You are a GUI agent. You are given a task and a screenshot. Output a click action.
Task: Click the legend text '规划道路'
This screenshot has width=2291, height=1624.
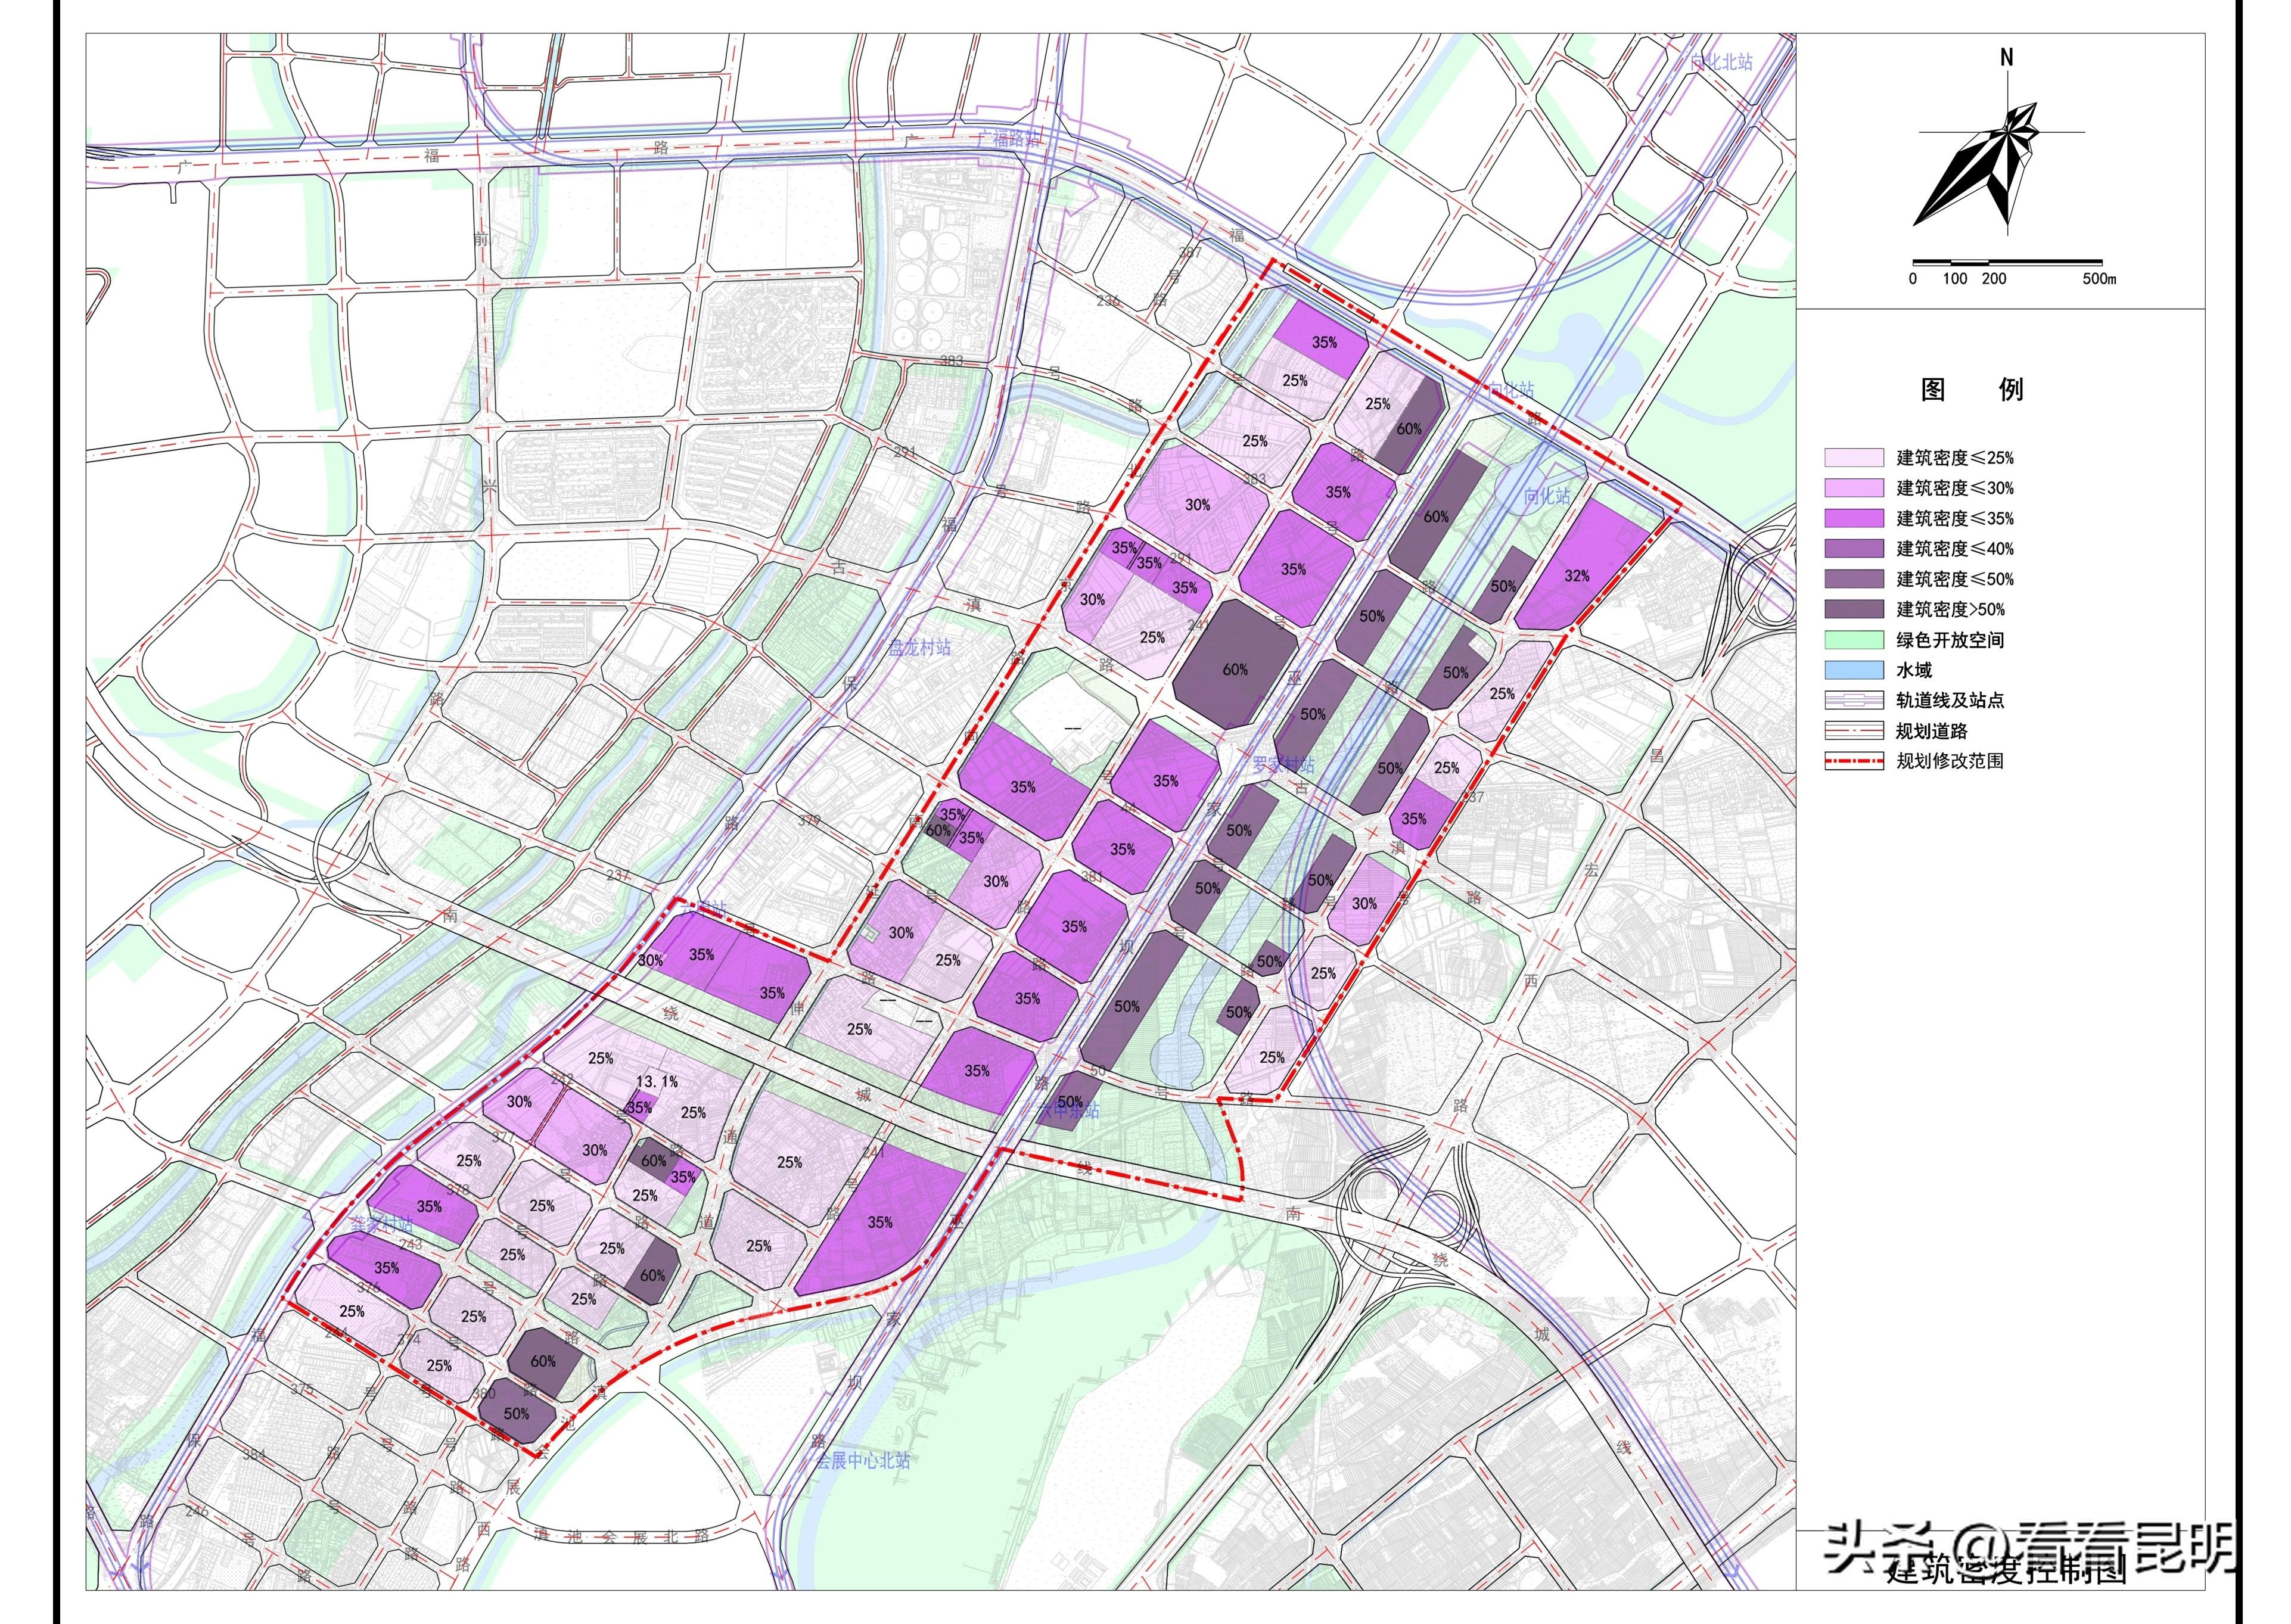[1932, 731]
